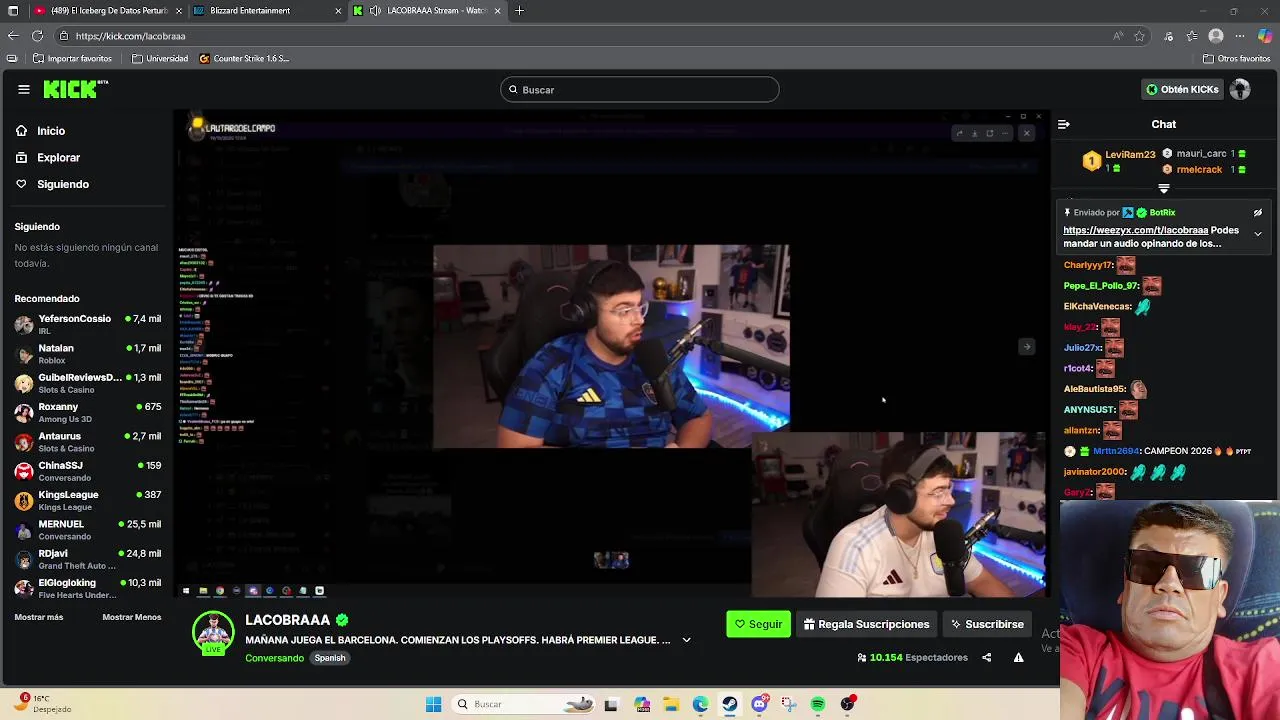Collapse the chat panel arrow icon
The image size is (1280, 720).
coord(1064,124)
